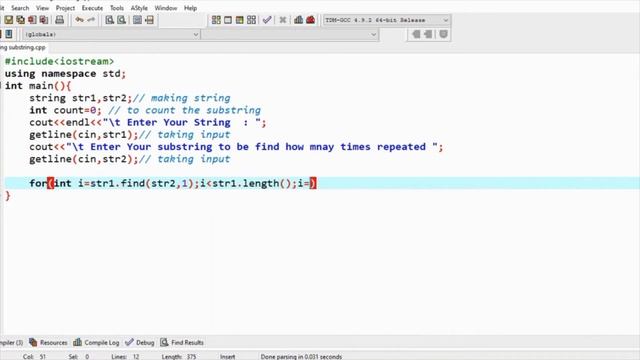
Task: Click the blue bookmark icon left of globals
Action: coord(9,34)
